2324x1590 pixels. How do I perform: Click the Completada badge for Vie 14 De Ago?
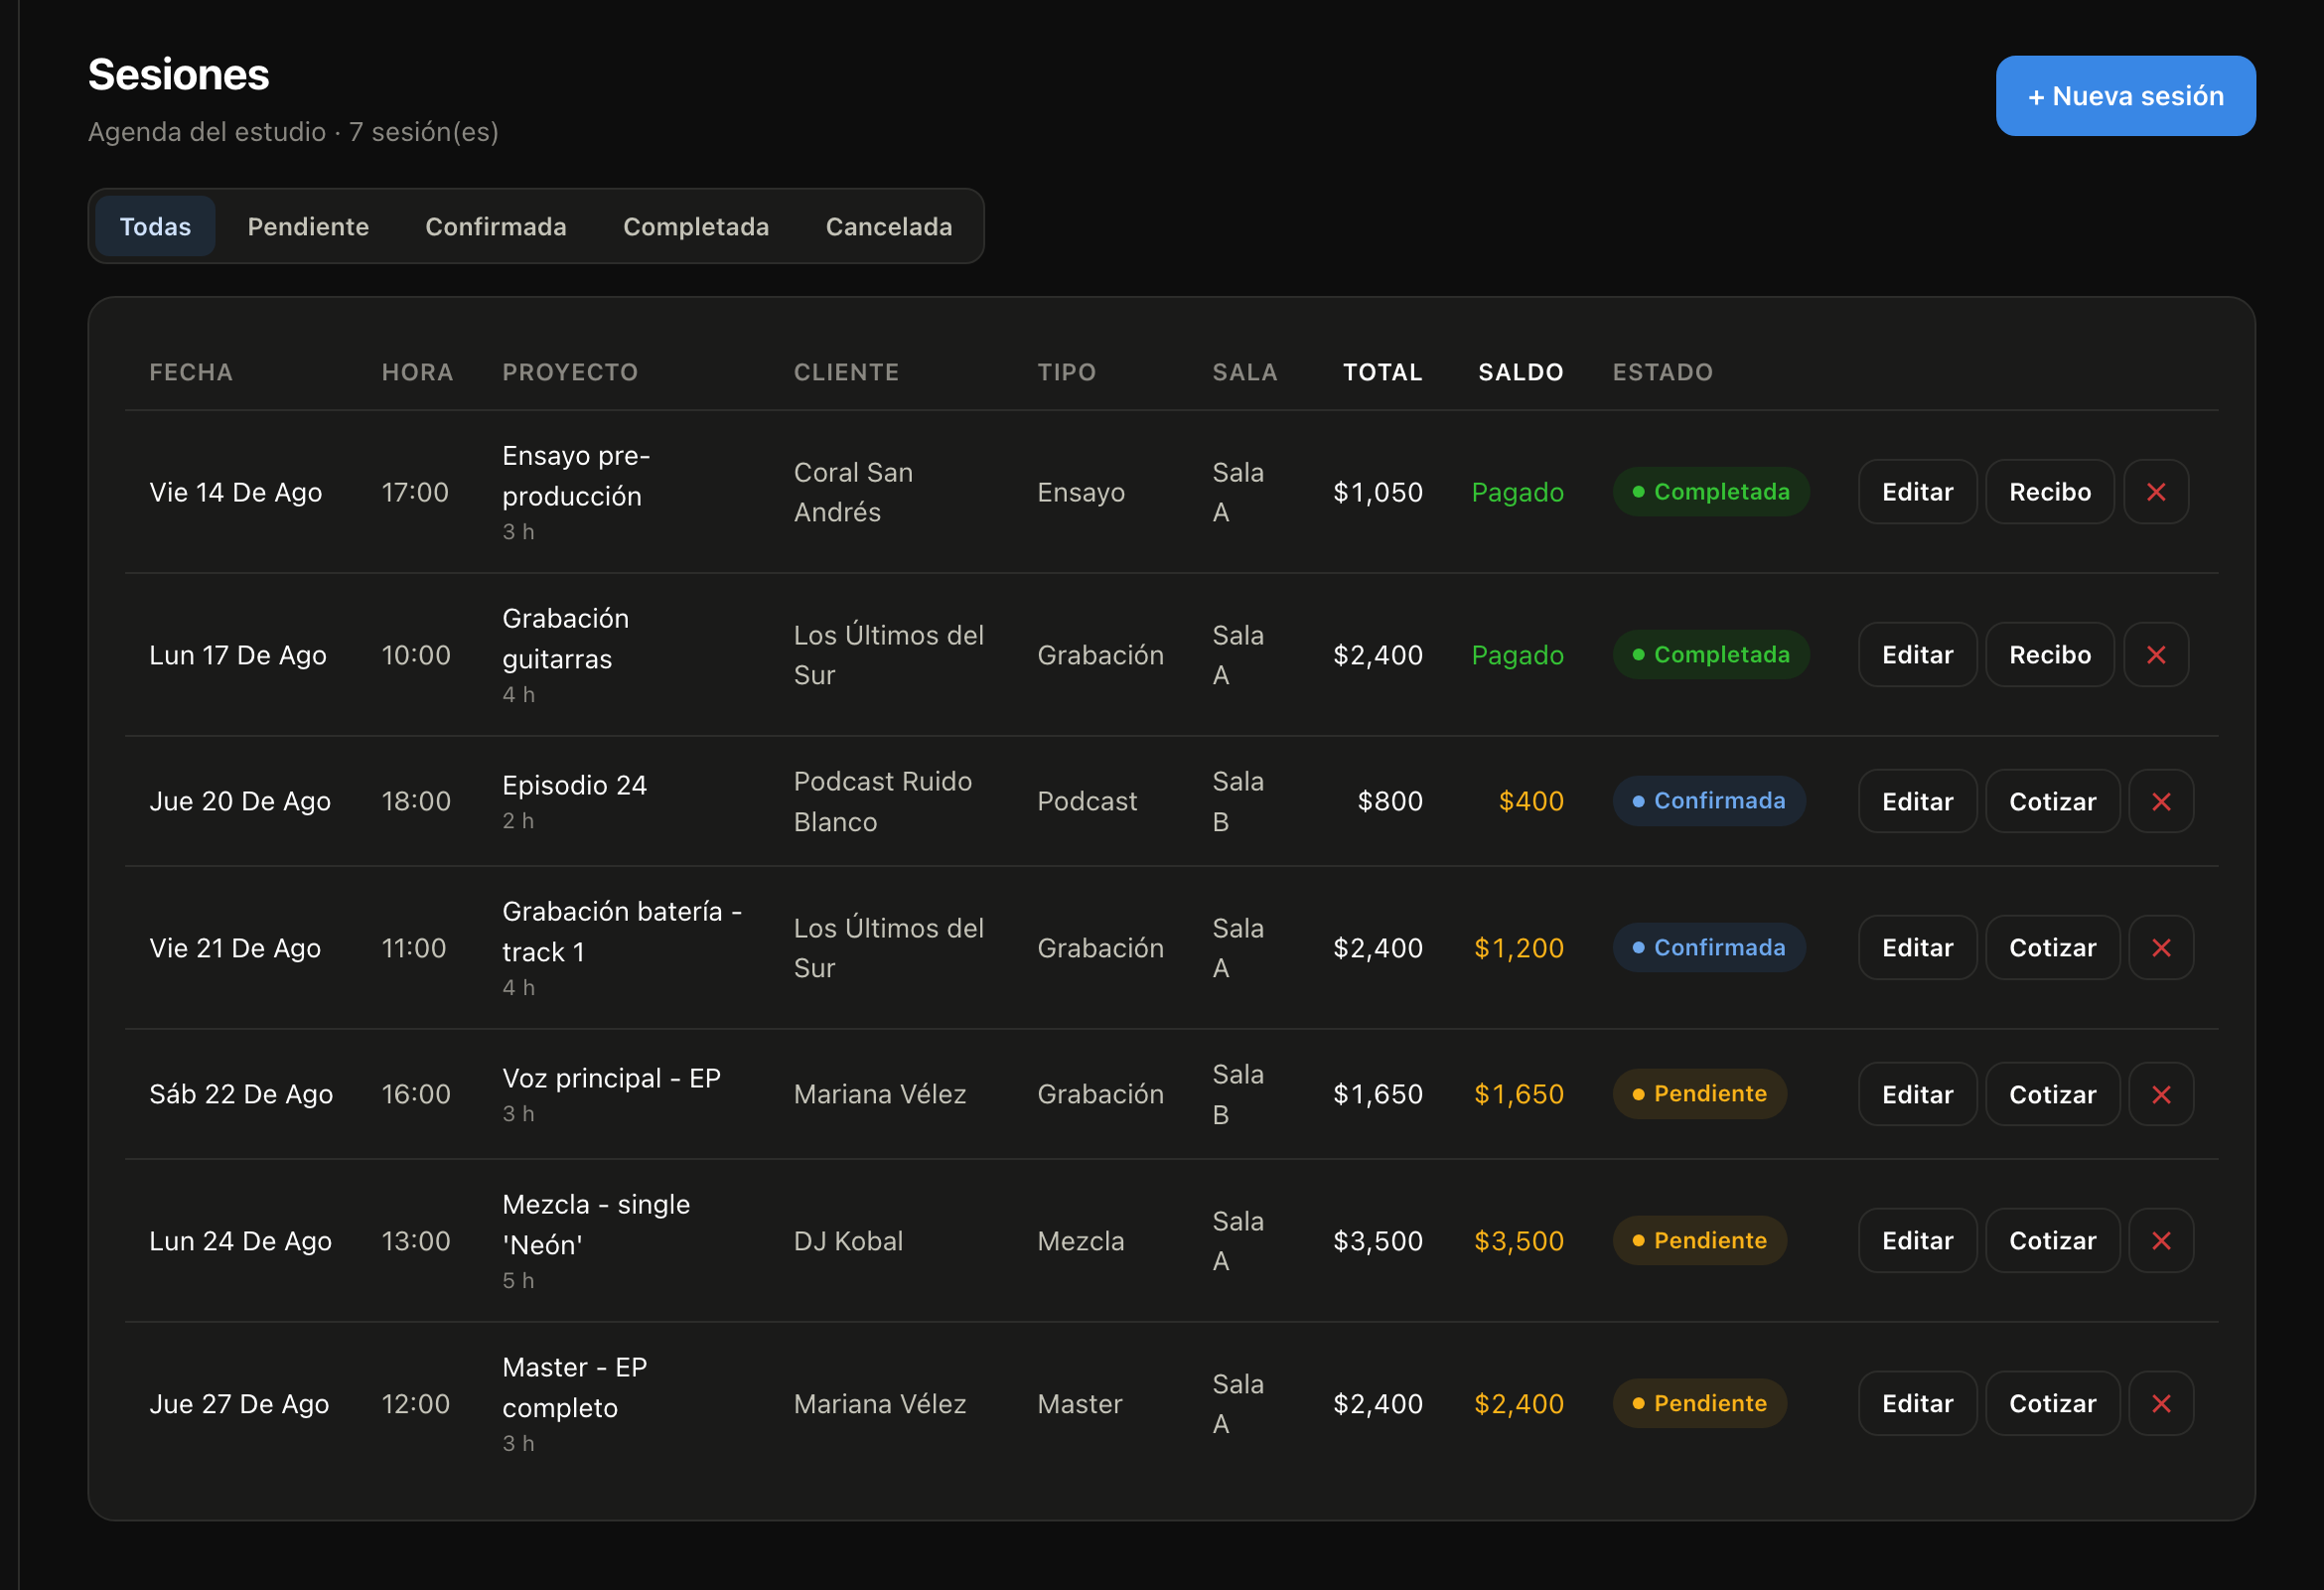pos(1710,492)
